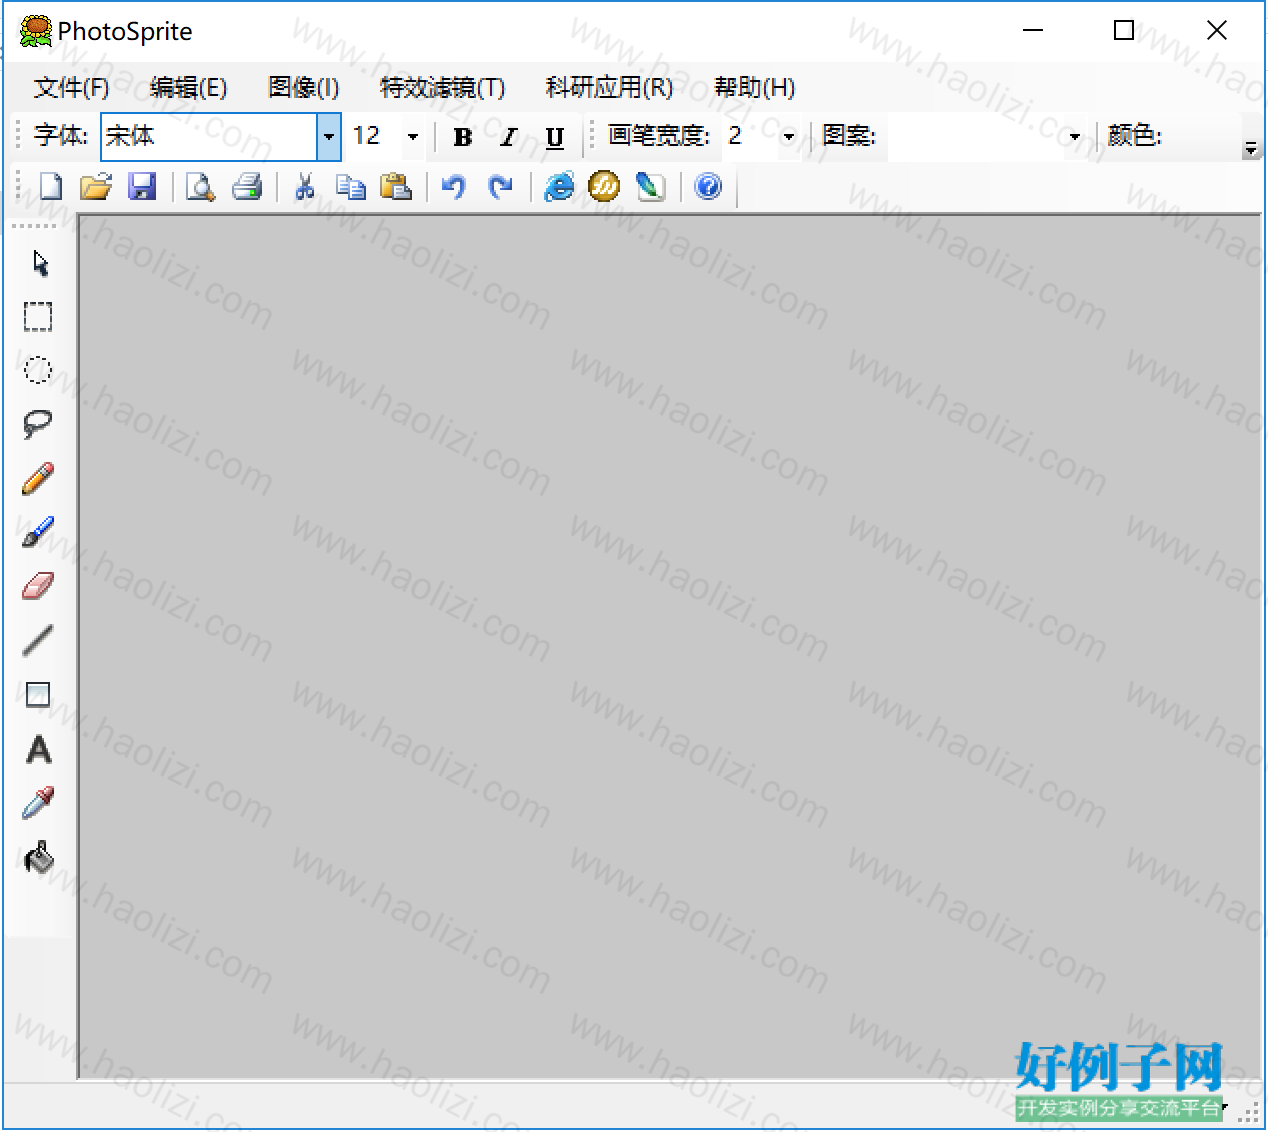The width and height of the screenshot is (1268, 1132).
Task: Expand the toolbar overflow options arrow
Action: coord(1250,149)
